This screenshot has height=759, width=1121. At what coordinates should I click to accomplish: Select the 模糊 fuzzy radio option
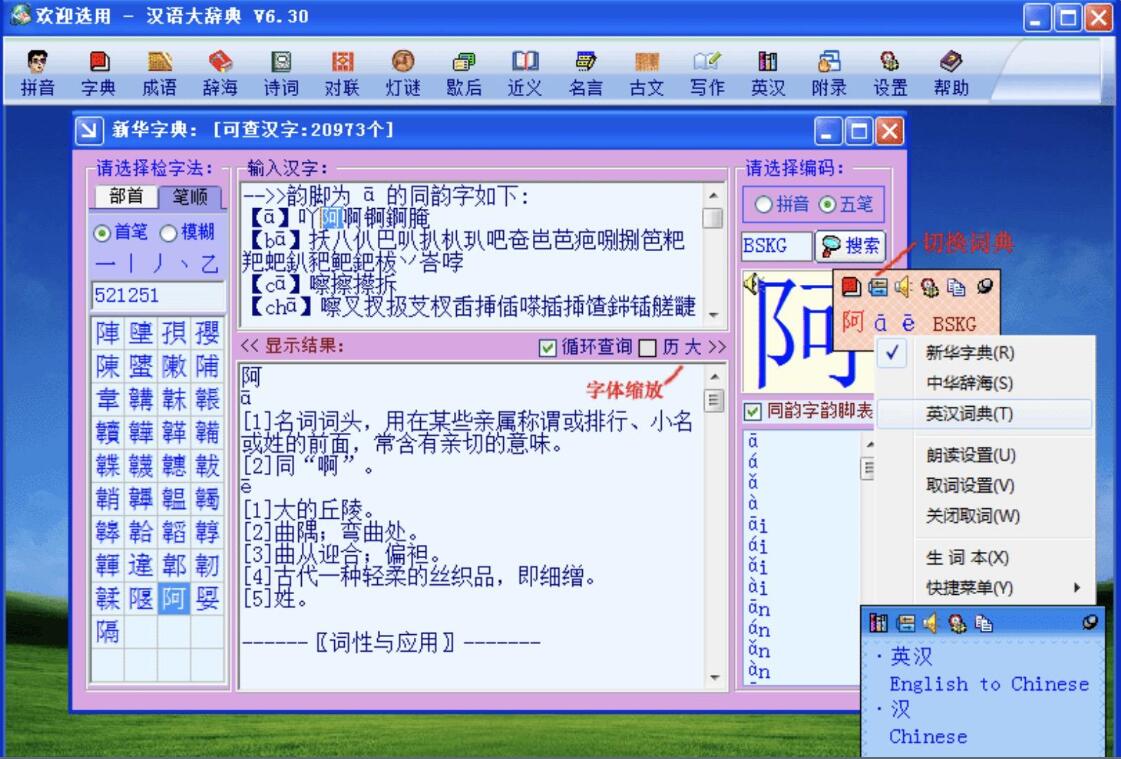click(168, 232)
